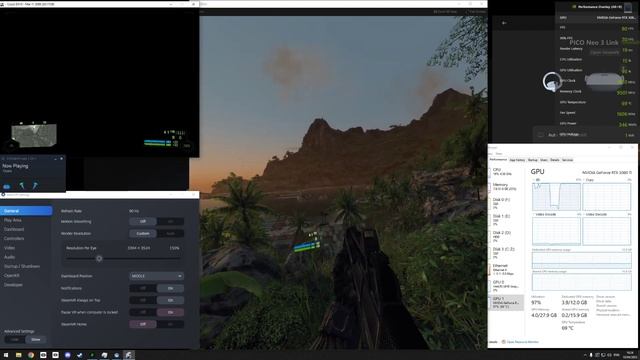
Task: Turn Notifications Off in SteamVR settings
Action: tap(143, 288)
